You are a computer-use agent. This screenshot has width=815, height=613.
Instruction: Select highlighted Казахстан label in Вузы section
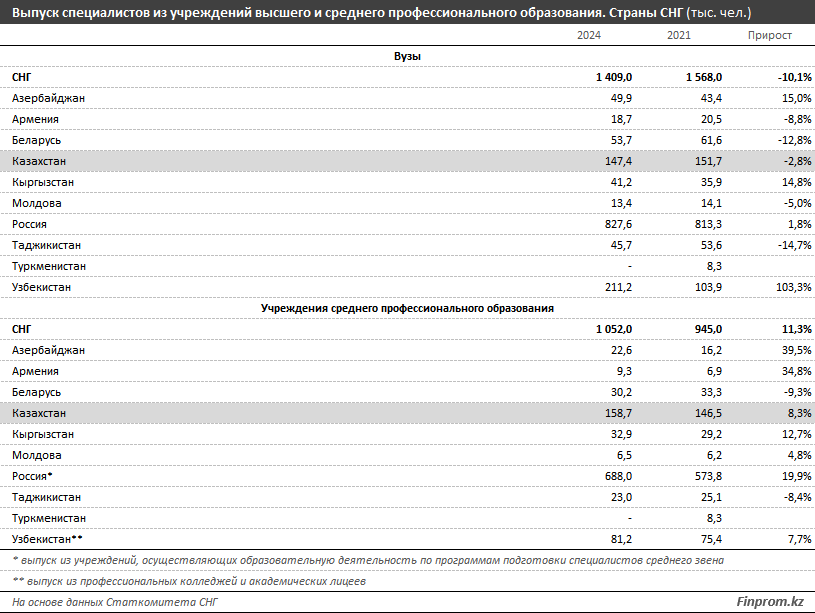[x=42, y=161]
